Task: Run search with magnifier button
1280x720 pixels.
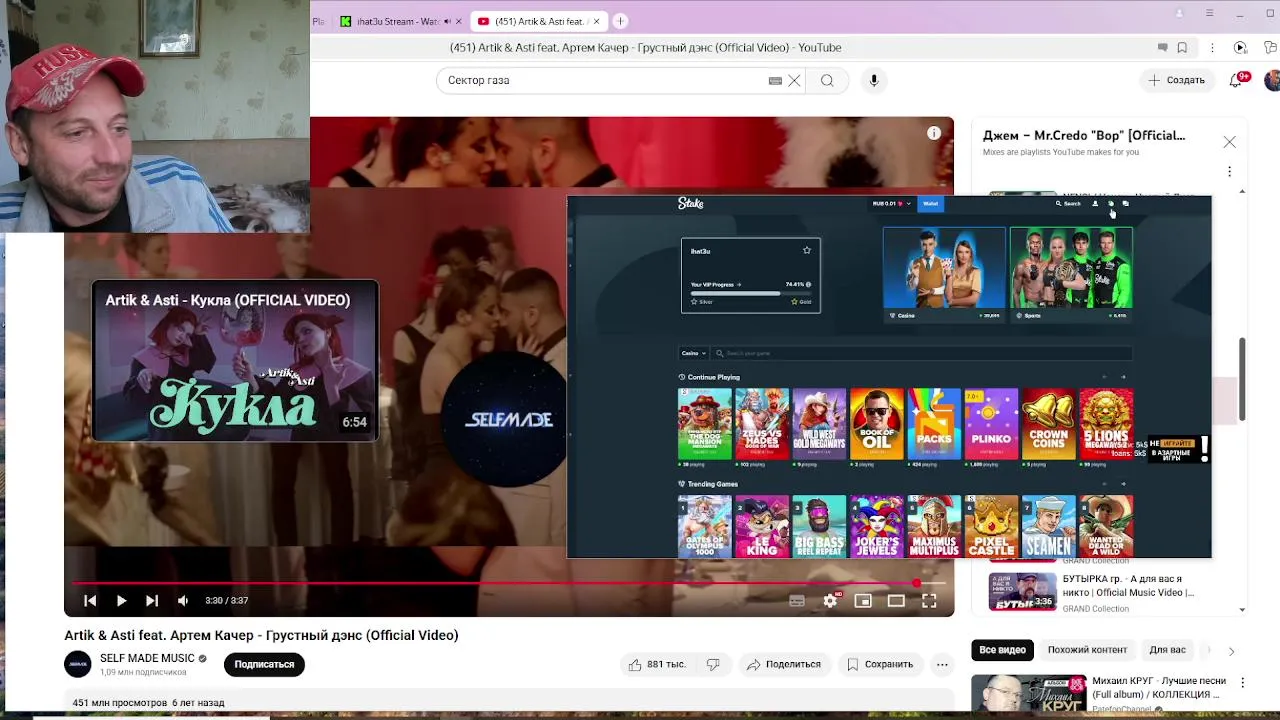Action: [x=827, y=81]
